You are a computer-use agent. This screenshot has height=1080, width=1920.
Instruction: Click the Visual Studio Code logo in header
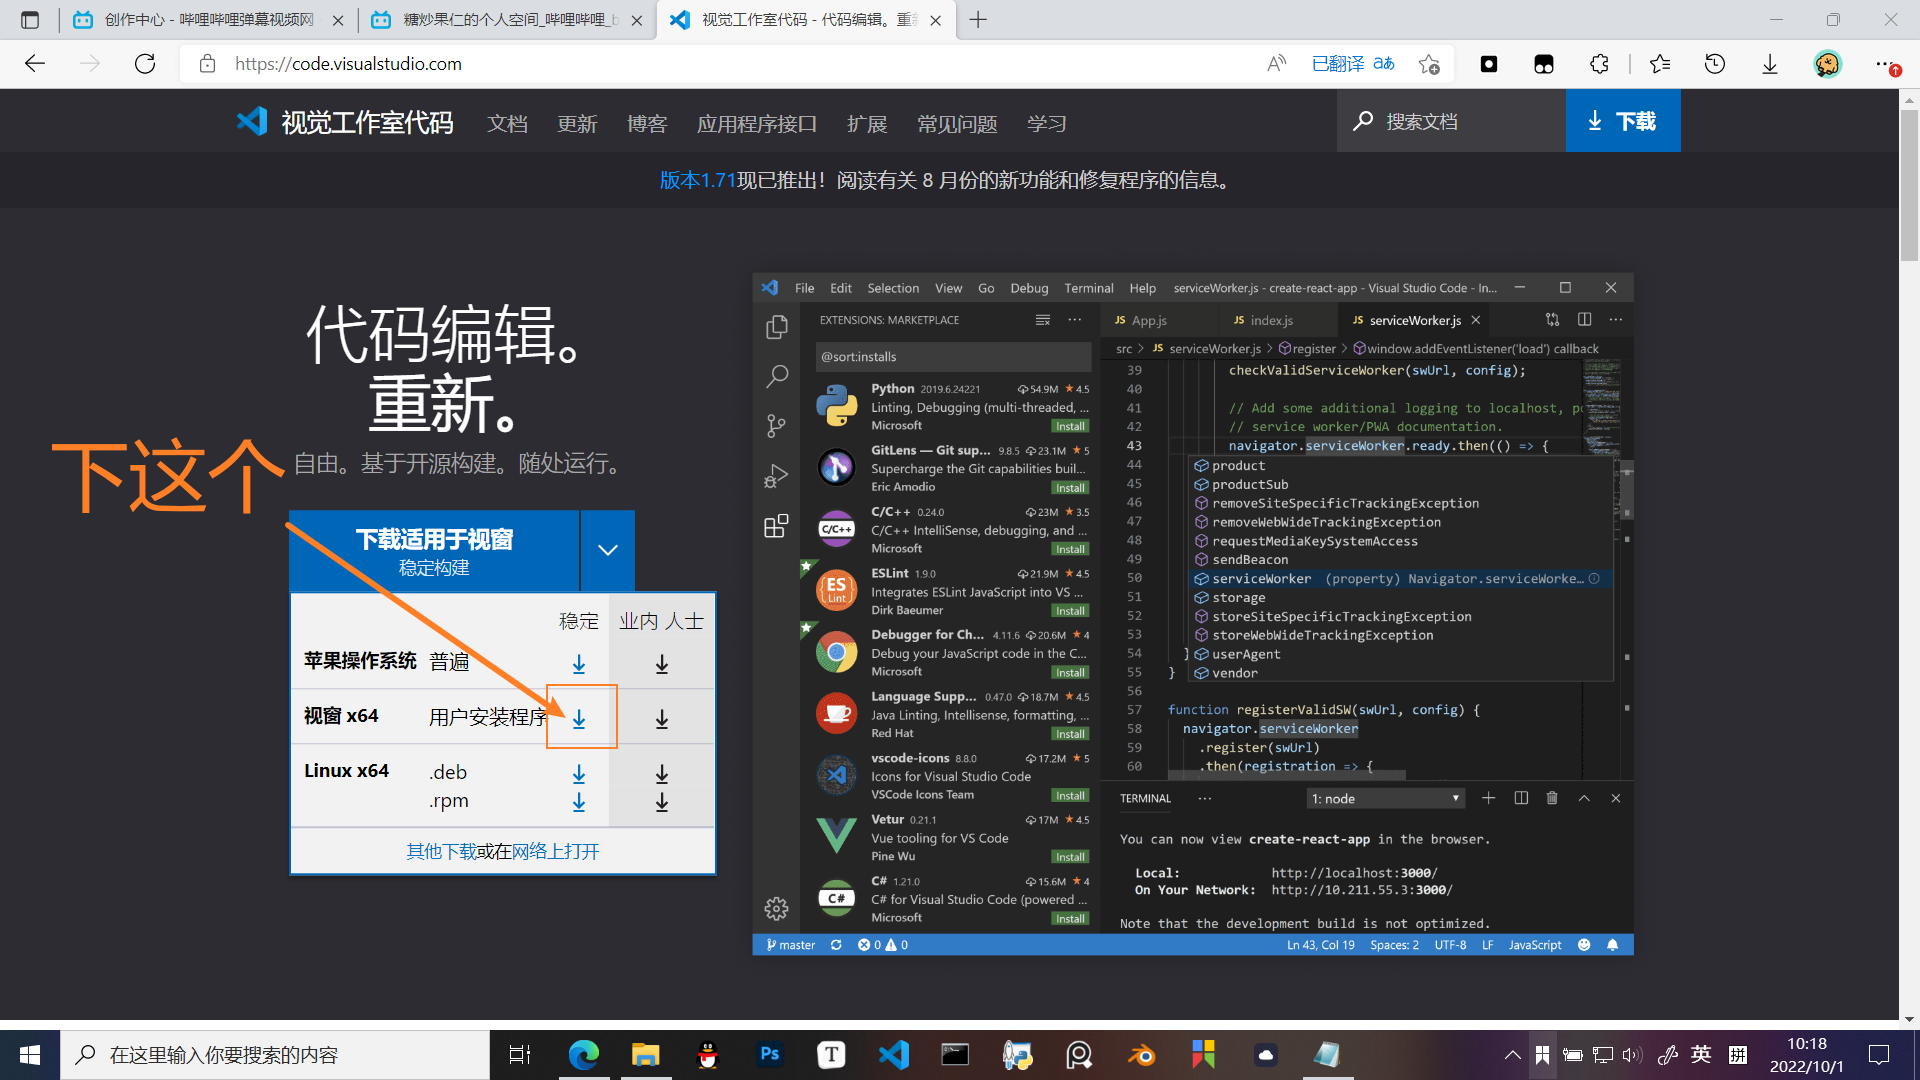252,122
